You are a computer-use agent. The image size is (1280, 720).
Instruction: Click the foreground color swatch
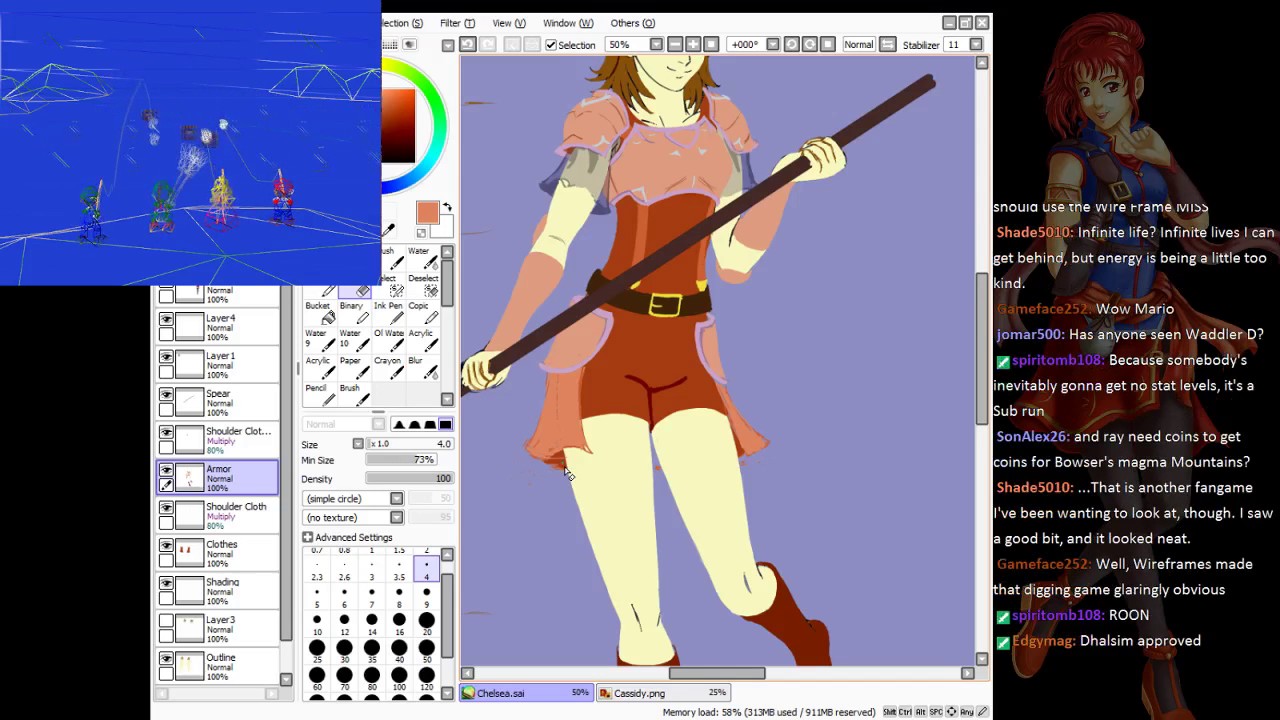[x=427, y=212]
